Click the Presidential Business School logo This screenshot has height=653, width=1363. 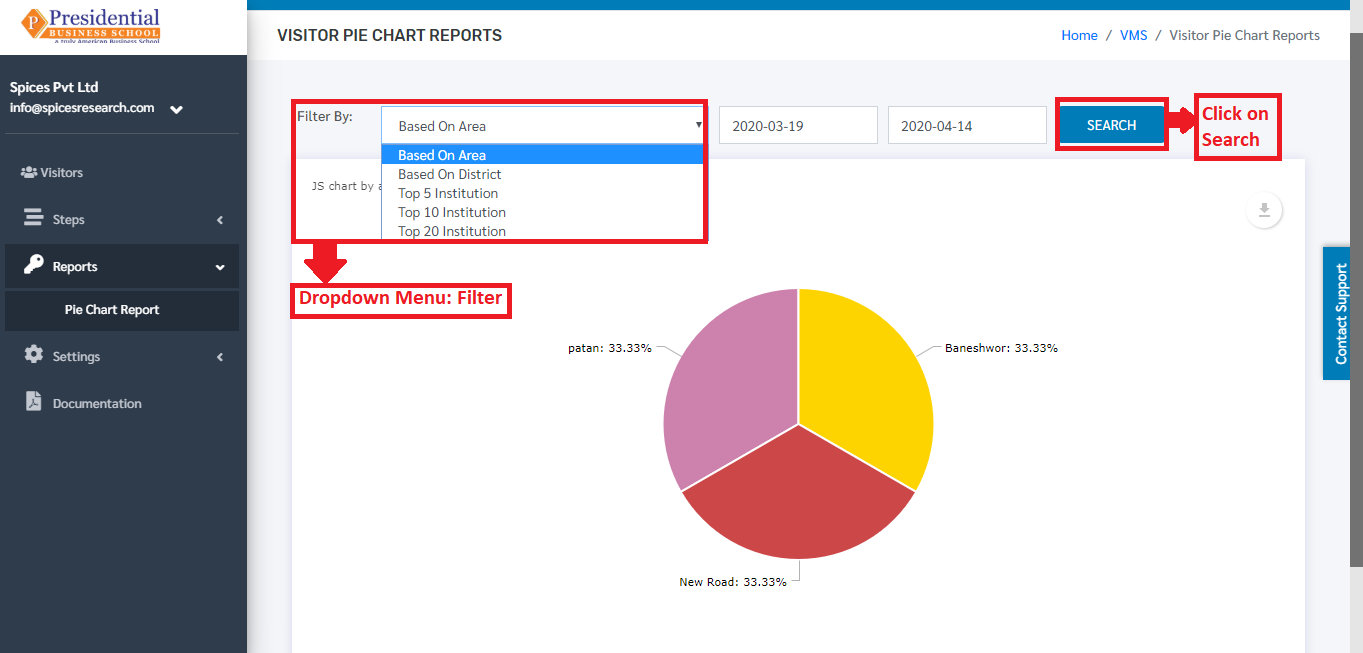tap(91, 26)
